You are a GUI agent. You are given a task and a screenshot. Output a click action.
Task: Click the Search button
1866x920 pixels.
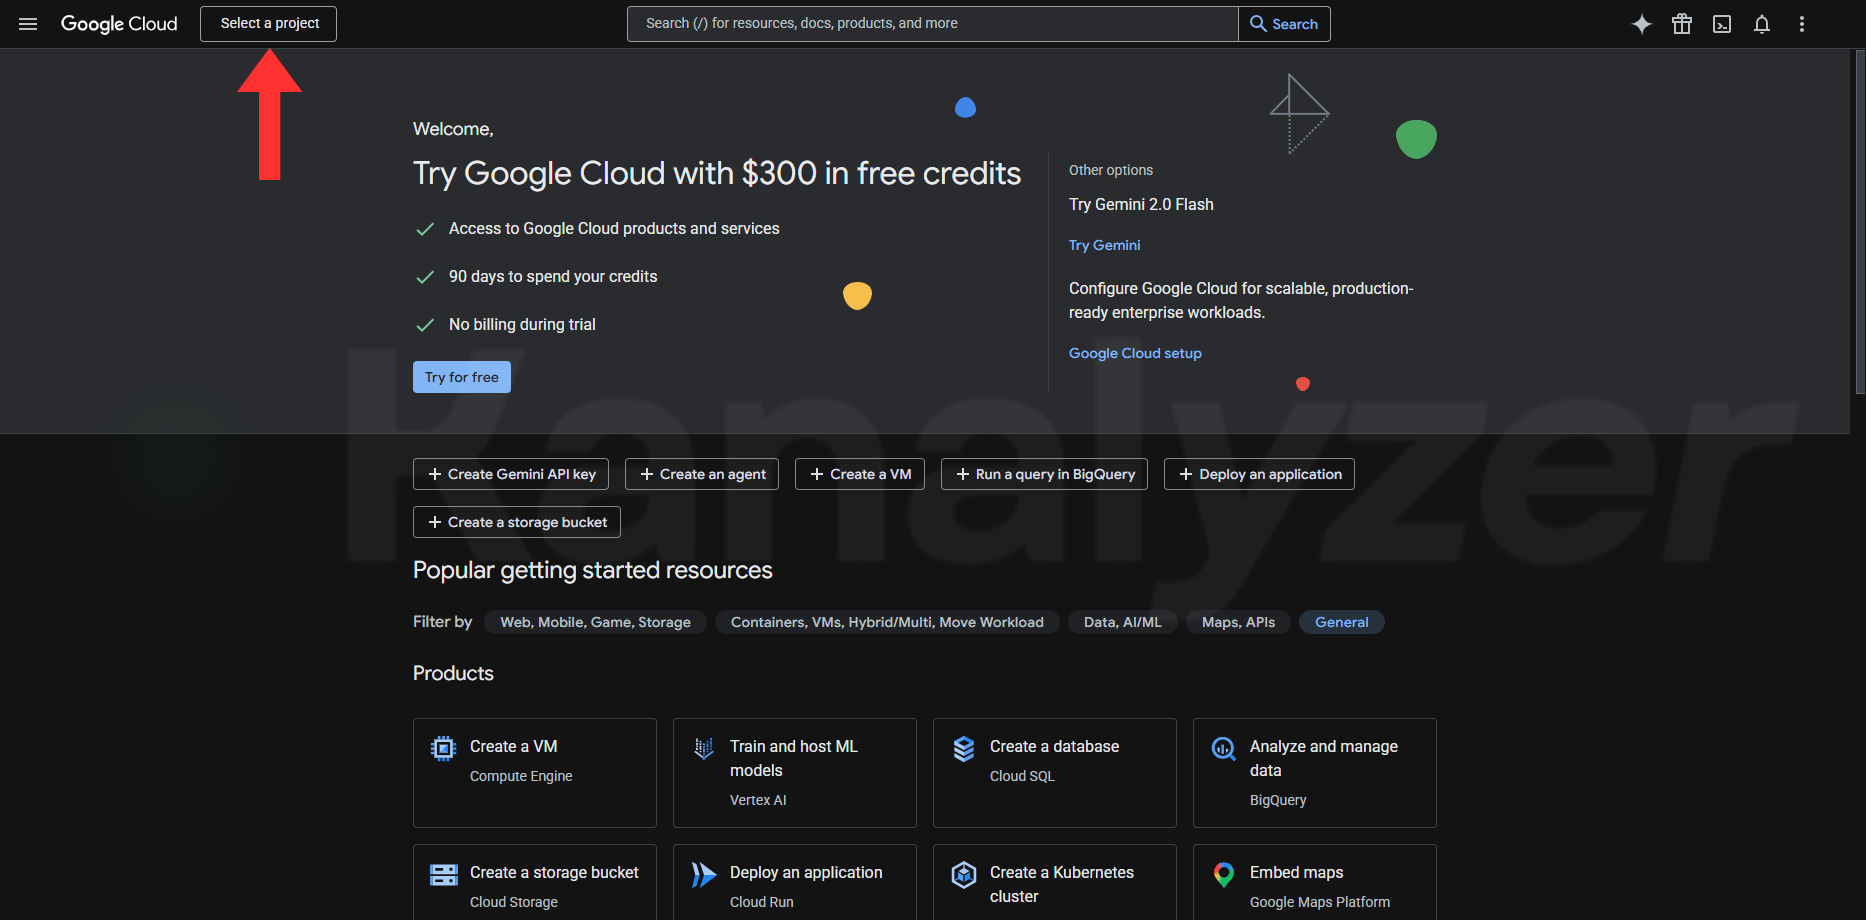tap(1284, 24)
